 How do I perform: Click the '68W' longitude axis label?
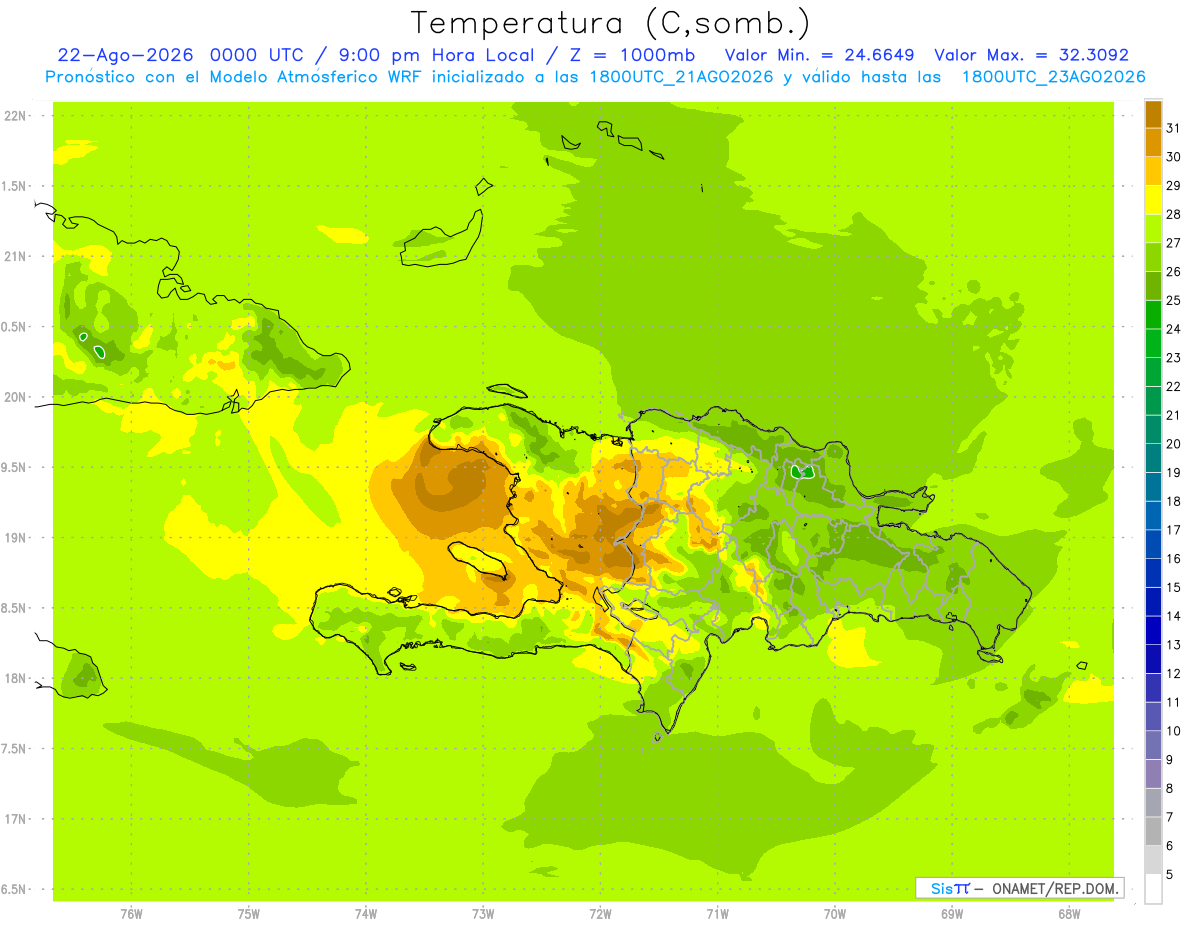[x=1069, y=913]
